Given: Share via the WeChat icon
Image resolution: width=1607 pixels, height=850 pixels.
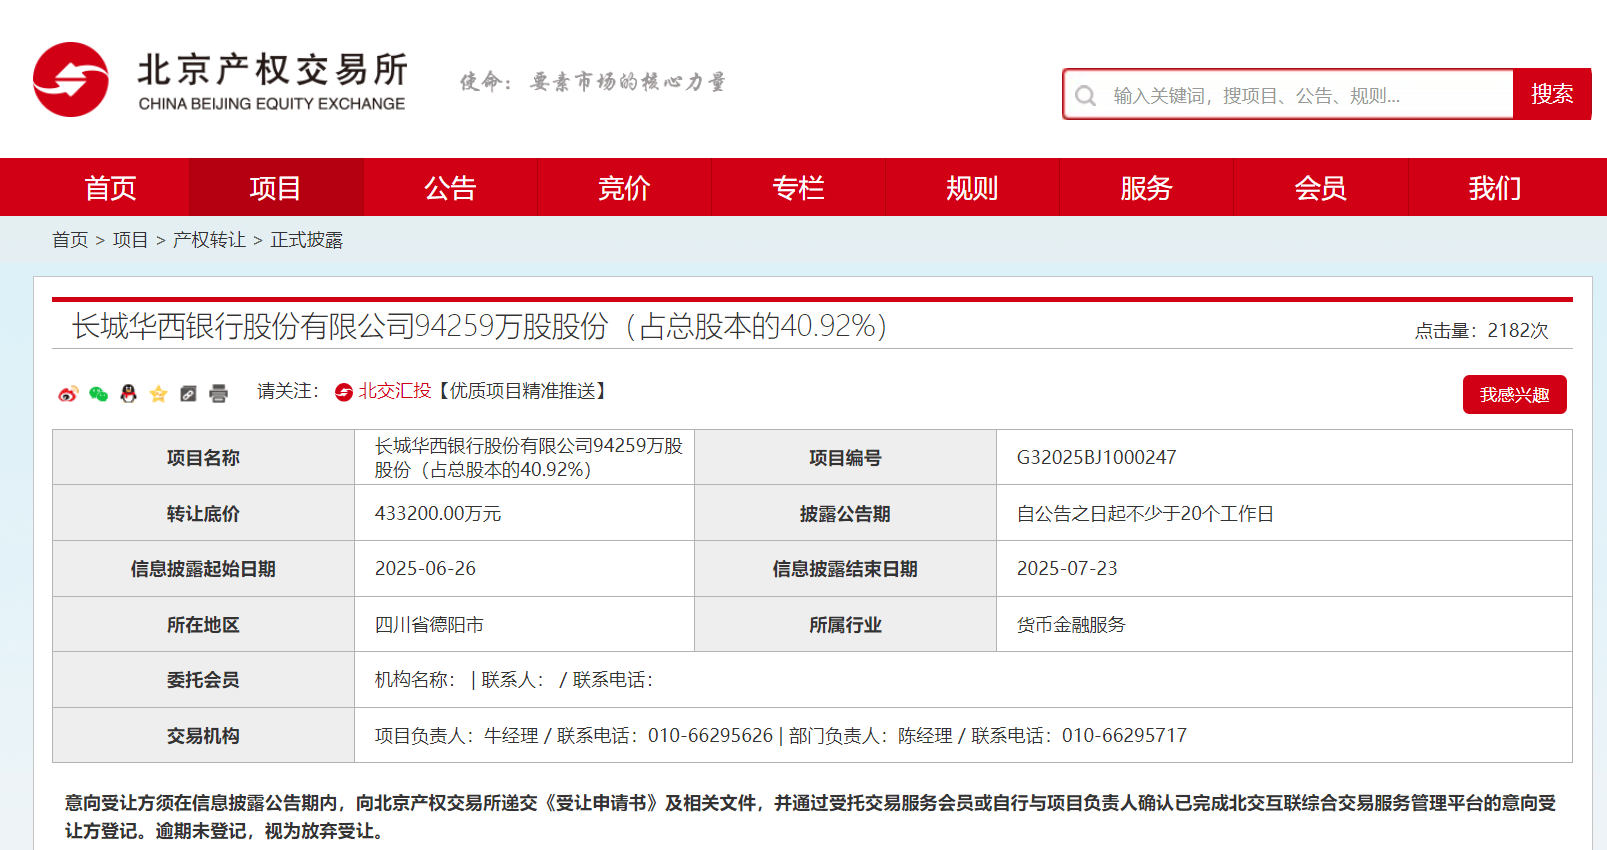Looking at the screenshot, I should click(x=98, y=394).
